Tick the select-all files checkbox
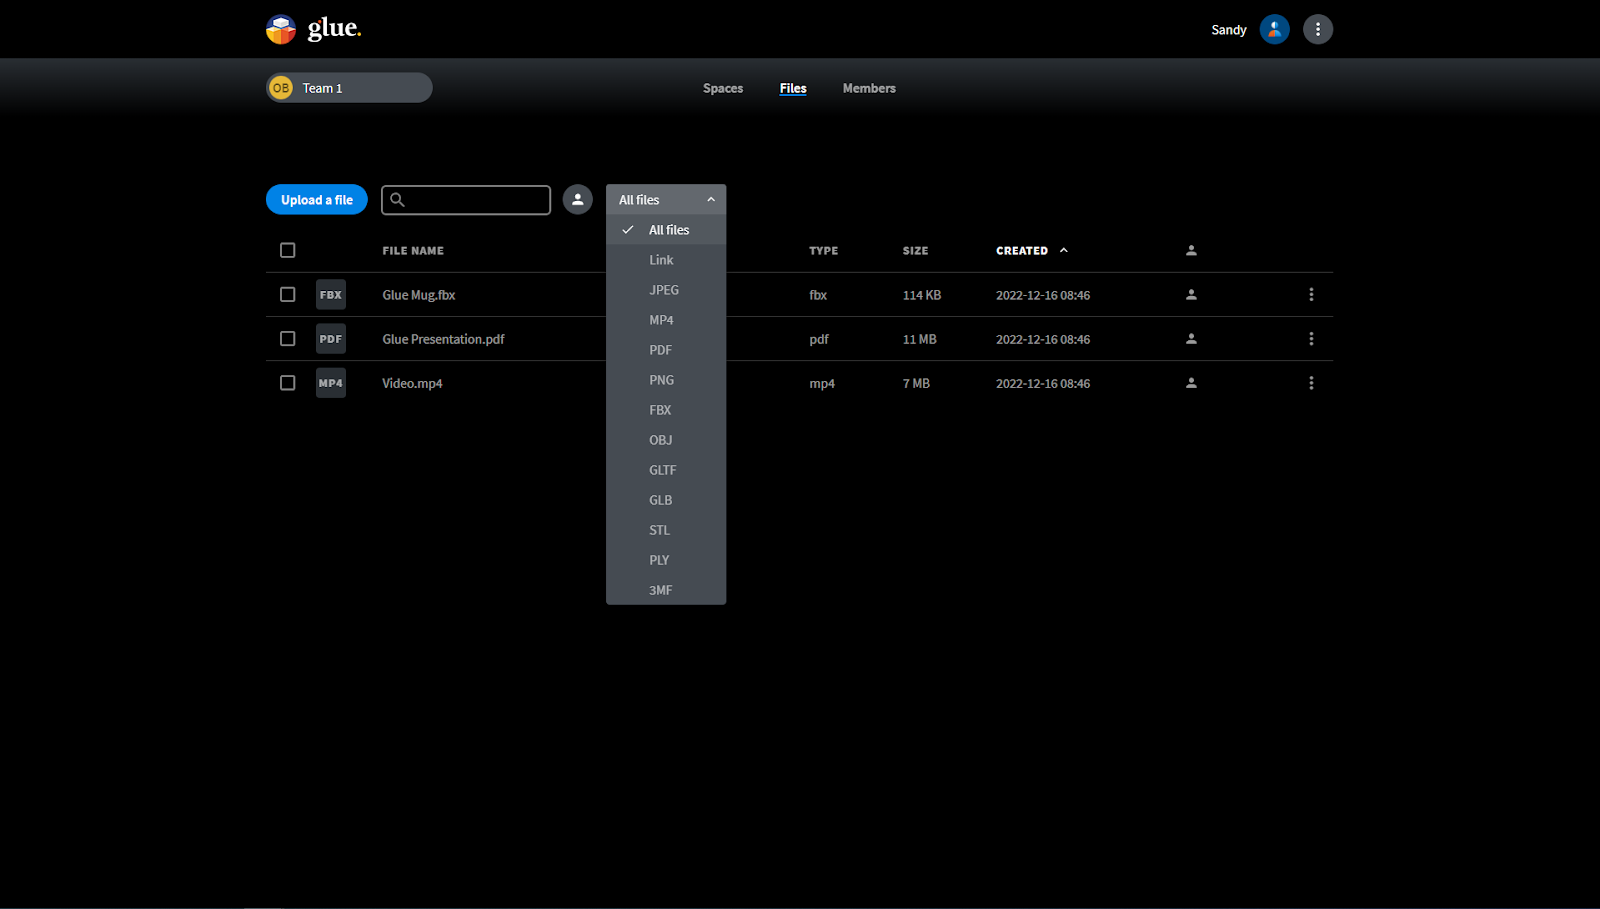 point(288,250)
